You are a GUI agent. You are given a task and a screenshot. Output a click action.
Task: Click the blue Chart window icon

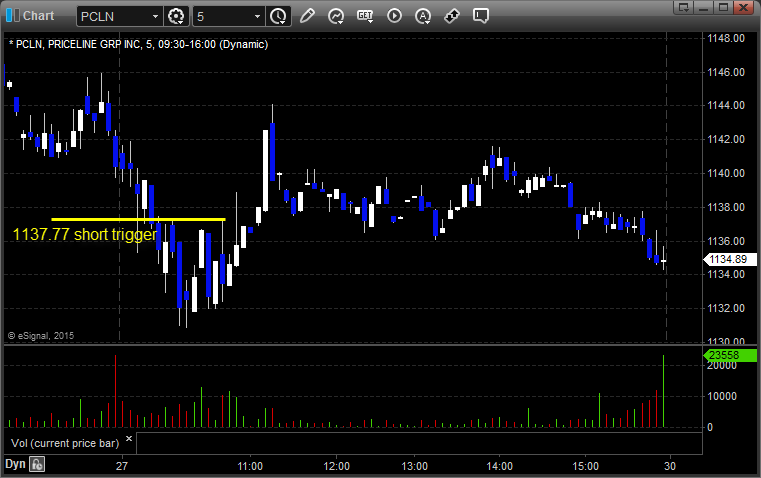[x=13, y=16]
